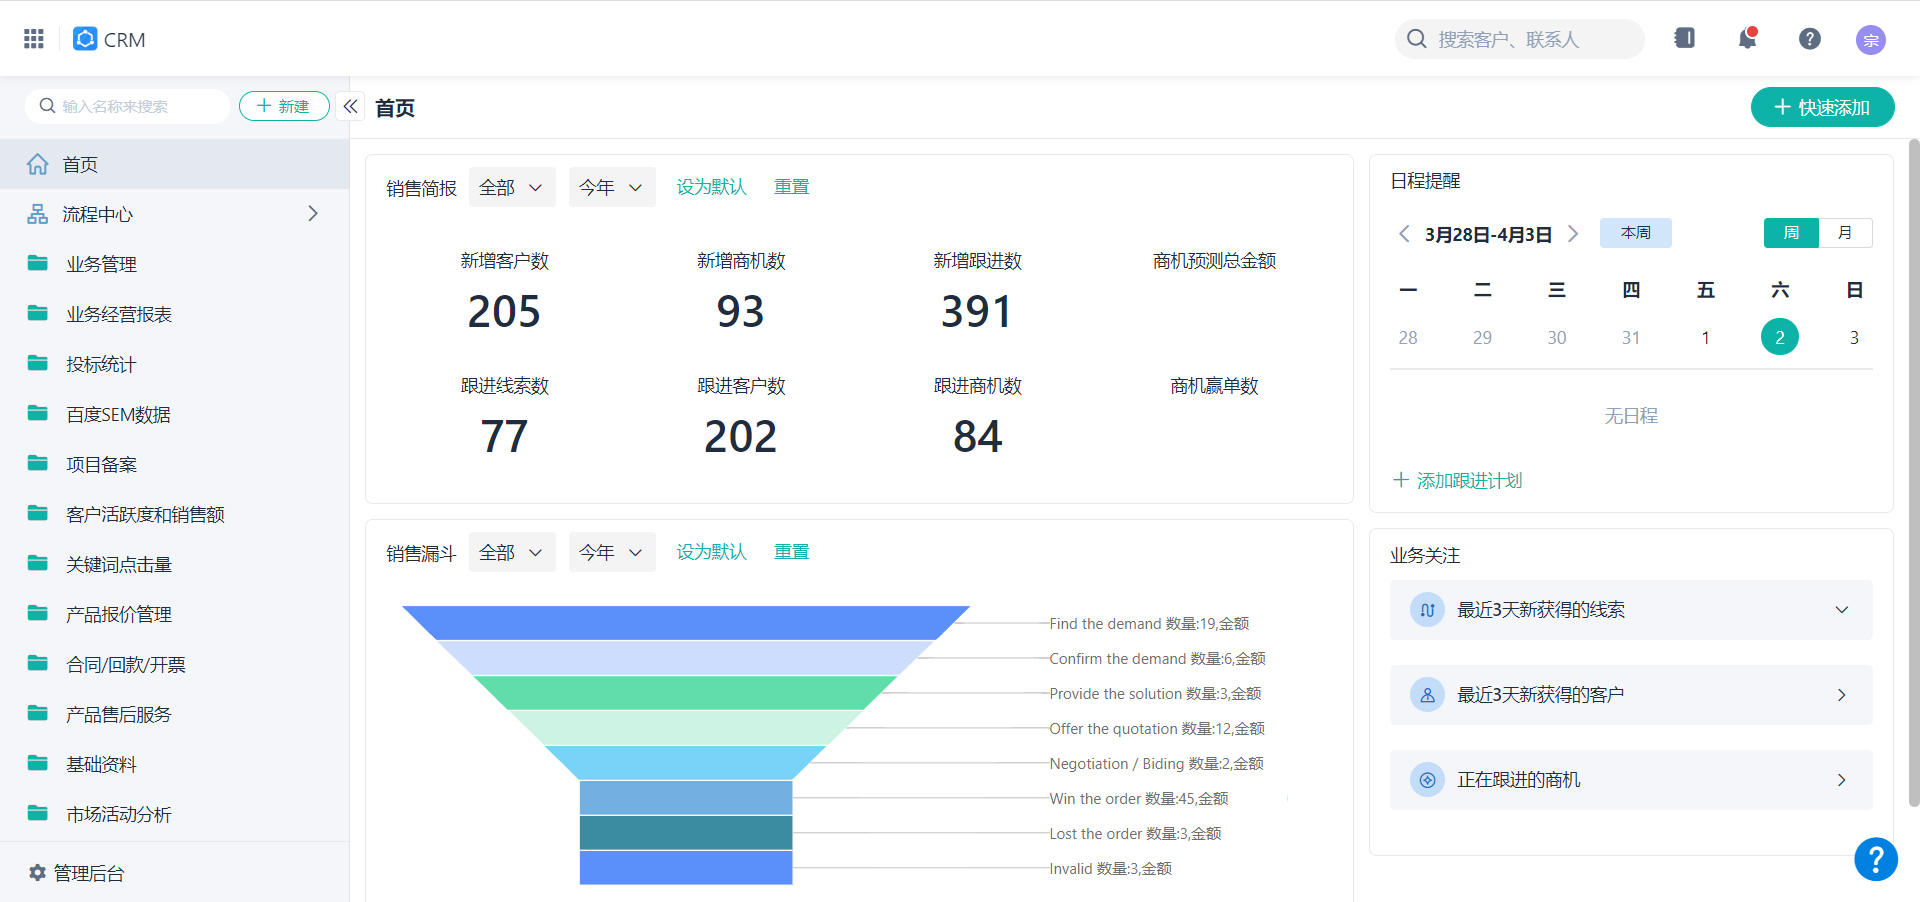Collapse the left sidebar with the « toggle
Viewport: 1920px width, 902px height.
349,105
